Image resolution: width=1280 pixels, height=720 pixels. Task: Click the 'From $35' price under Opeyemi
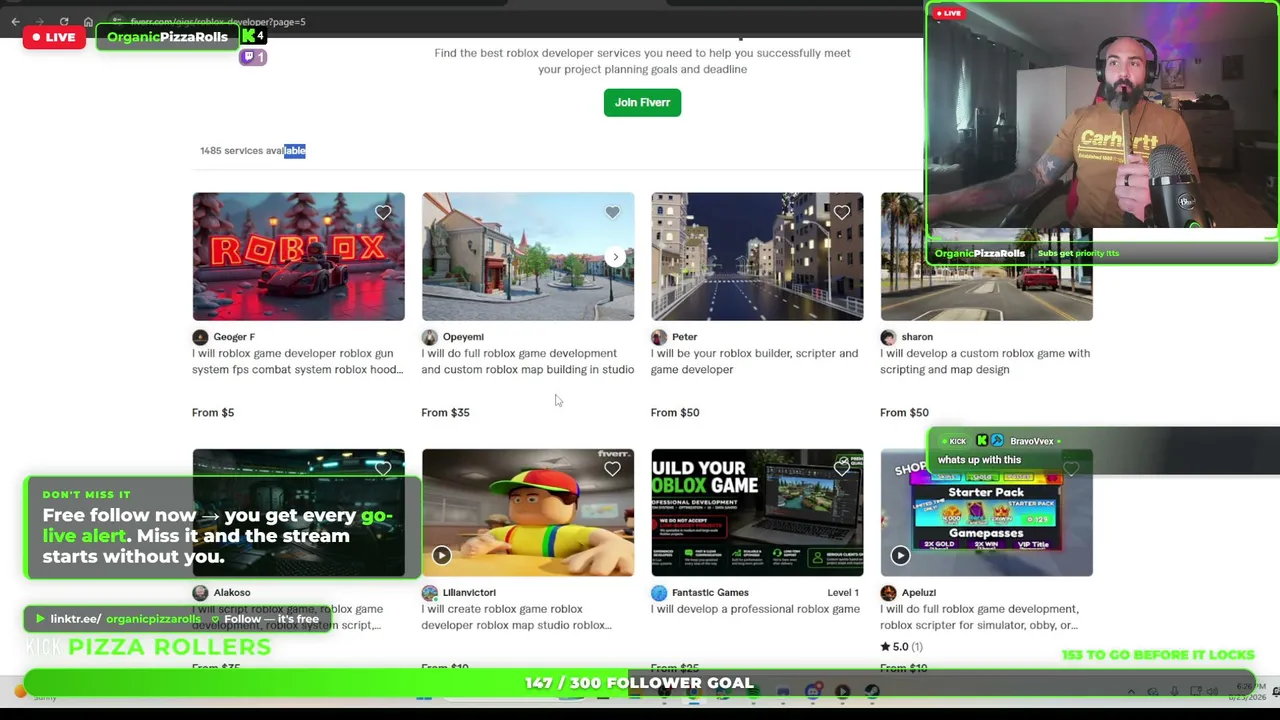445,412
